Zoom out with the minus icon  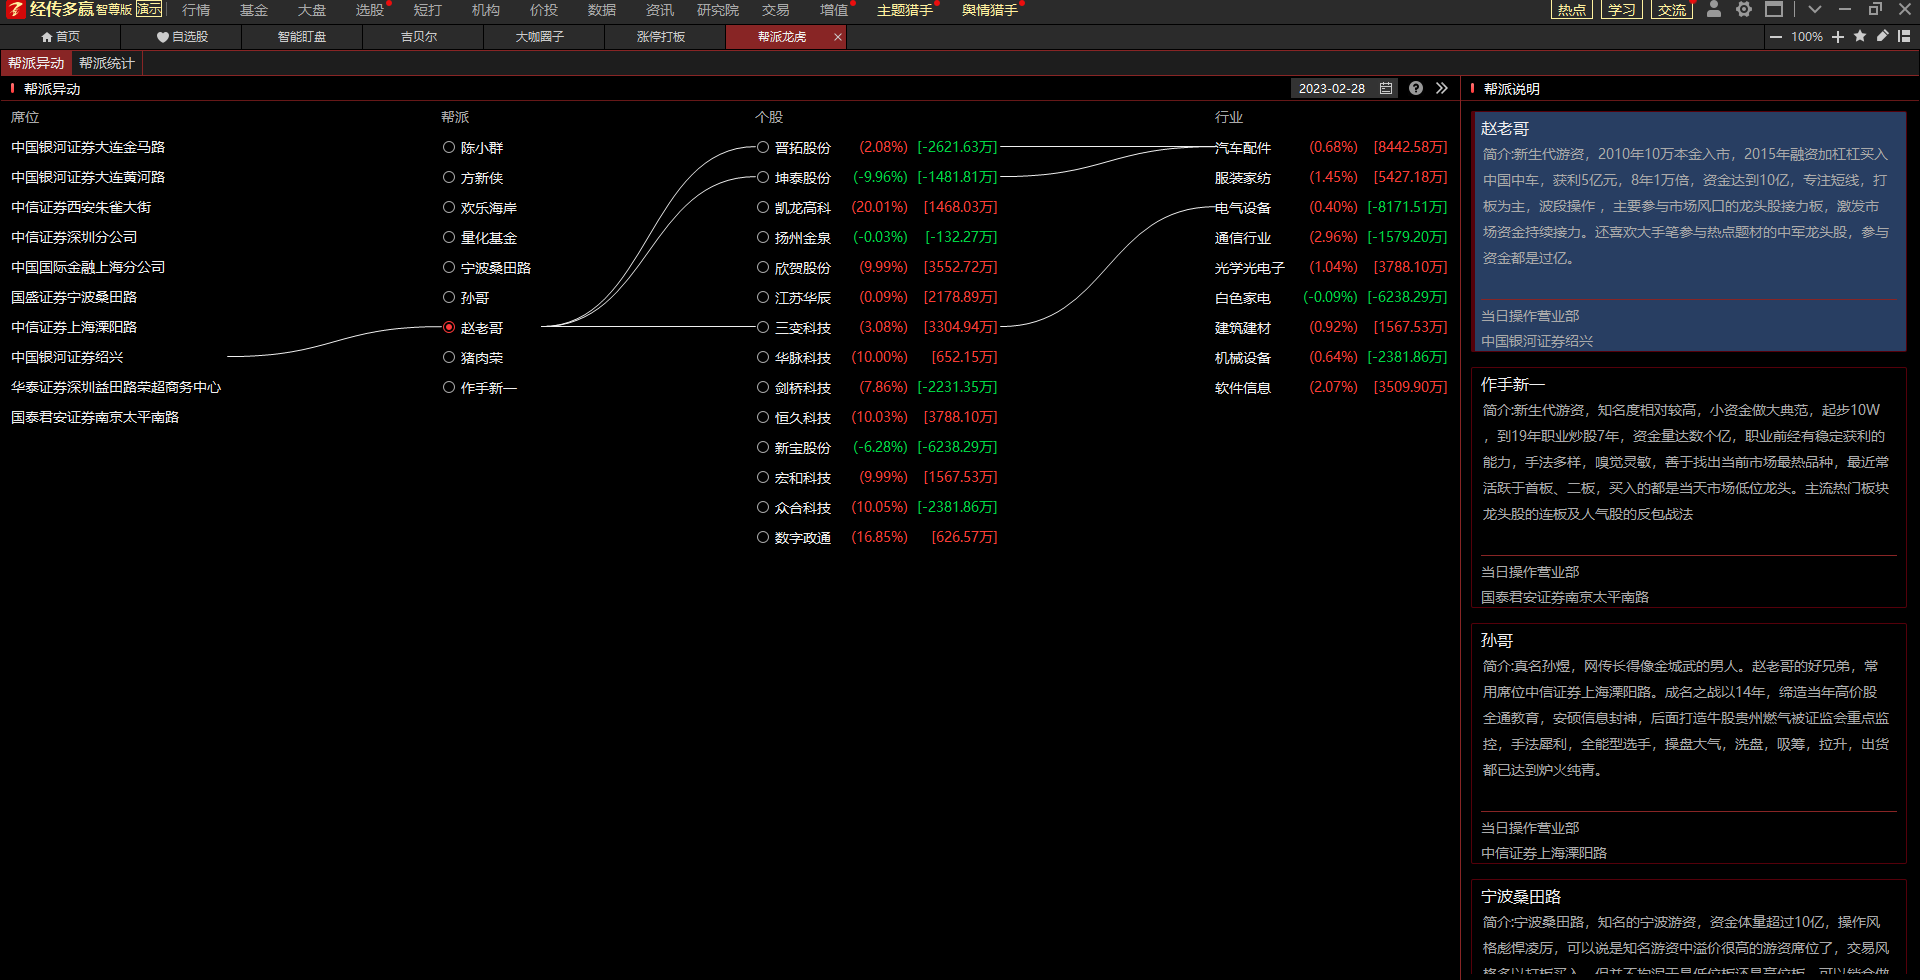click(1776, 37)
